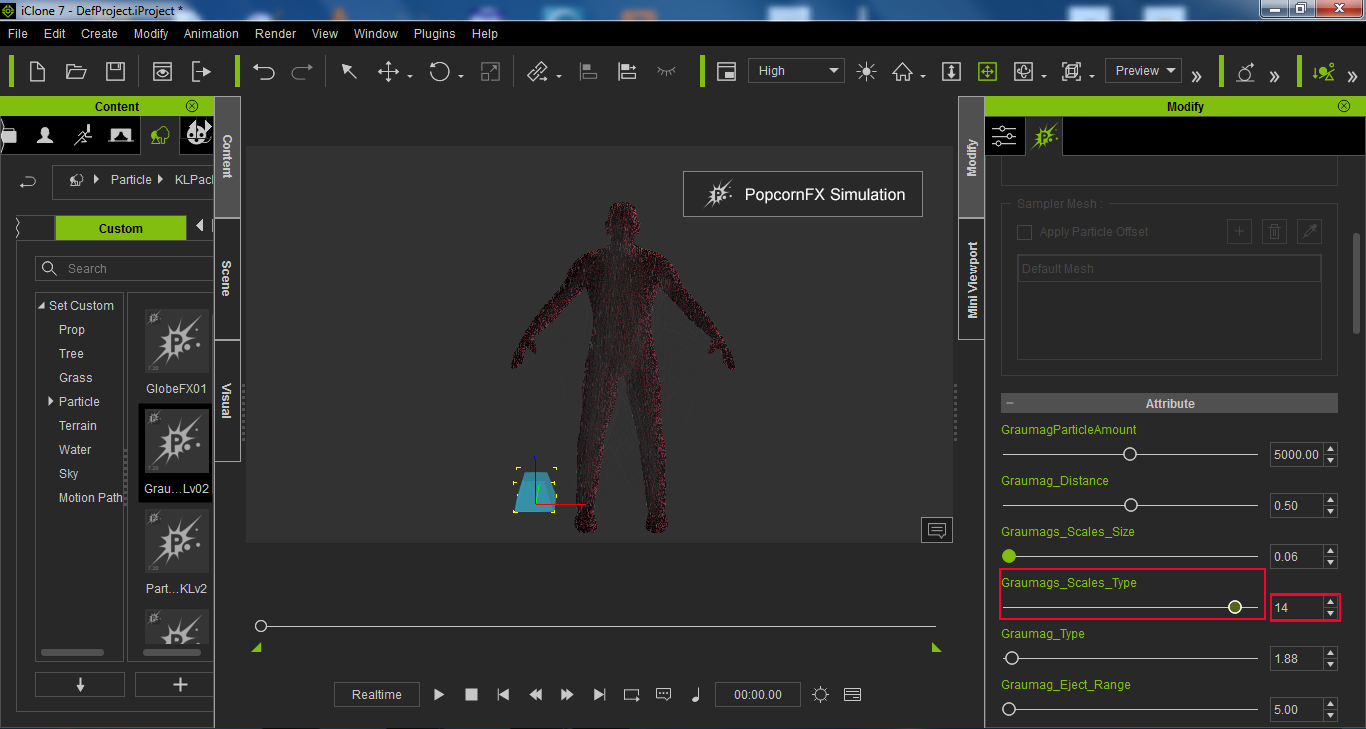Activate the Rotate tool
The image size is (1366, 729).
(440, 71)
